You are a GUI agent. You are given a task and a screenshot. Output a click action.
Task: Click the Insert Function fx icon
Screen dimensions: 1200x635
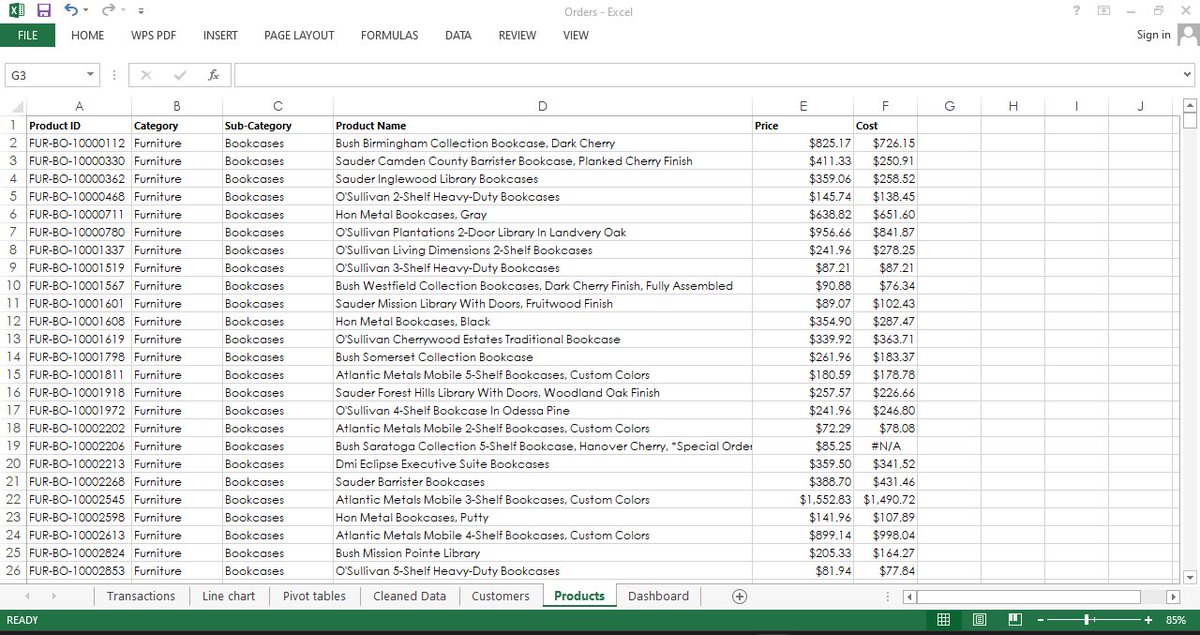pyautogui.click(x=213, y=75)
